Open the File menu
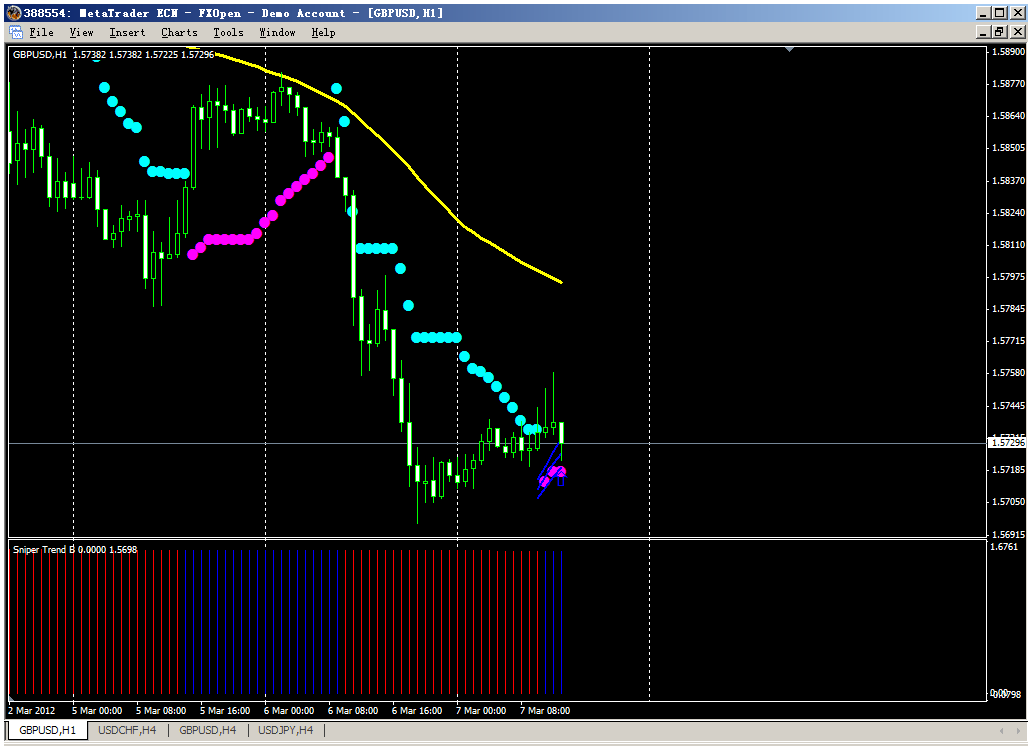Viewport: 1032px width, 746px height. point(41,32)
